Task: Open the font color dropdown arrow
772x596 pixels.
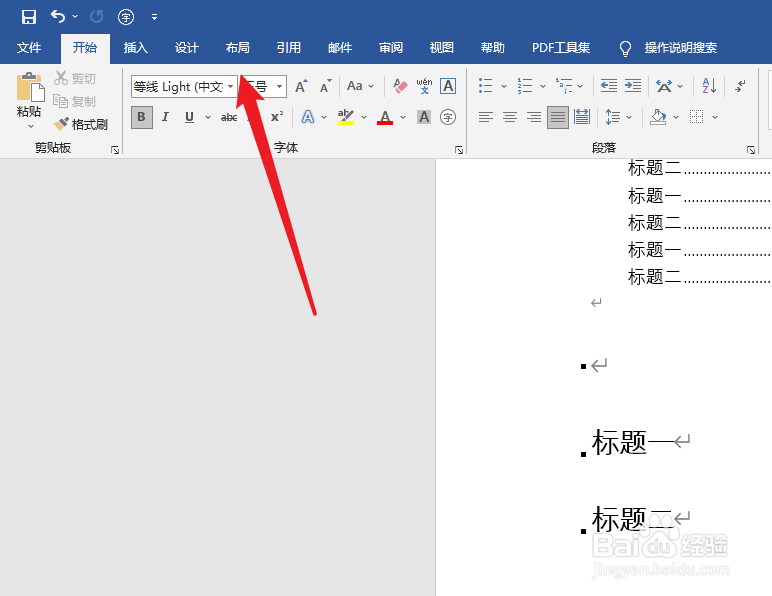Action: [x=403, y=117]
